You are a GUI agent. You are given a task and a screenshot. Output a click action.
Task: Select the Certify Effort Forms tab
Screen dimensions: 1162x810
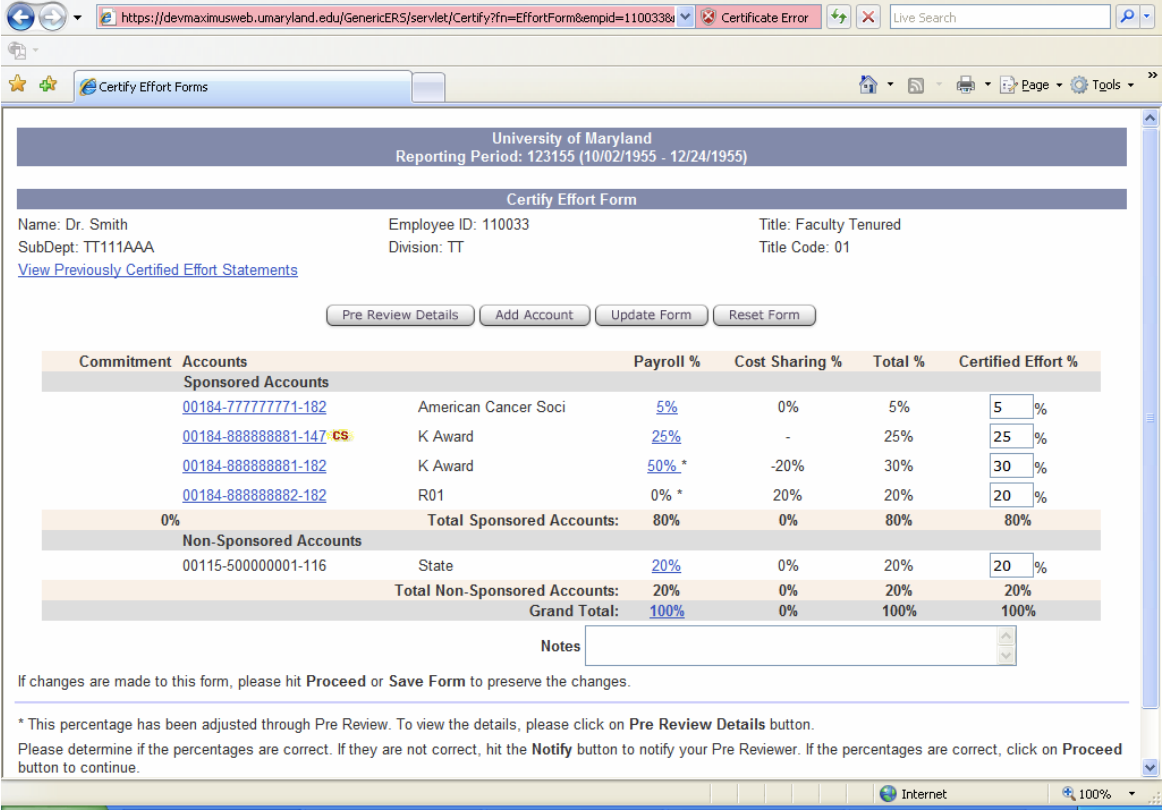point(240,87)
